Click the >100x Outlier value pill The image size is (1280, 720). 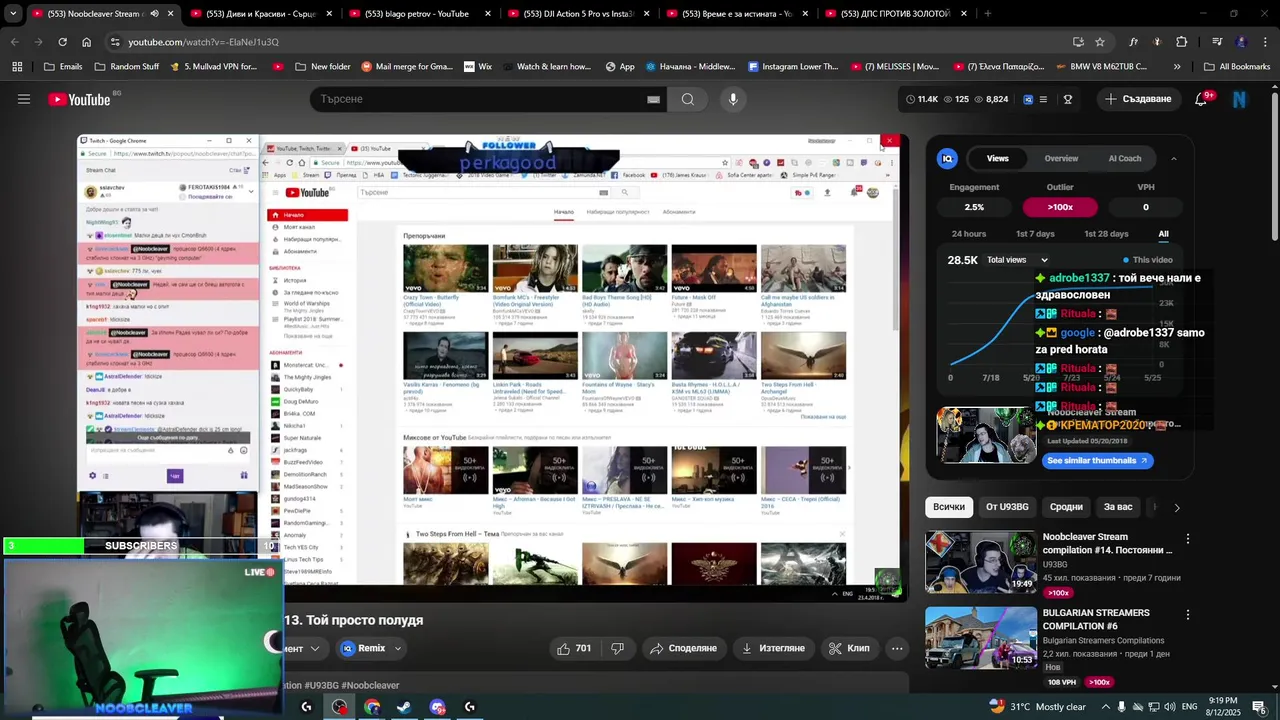(x=1060, y=207)
